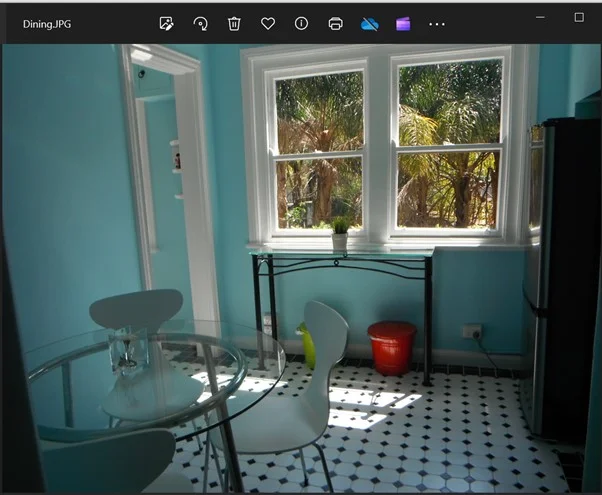Open the three-dots See more menu
602x495 pixels.
[x=437, y=24]
